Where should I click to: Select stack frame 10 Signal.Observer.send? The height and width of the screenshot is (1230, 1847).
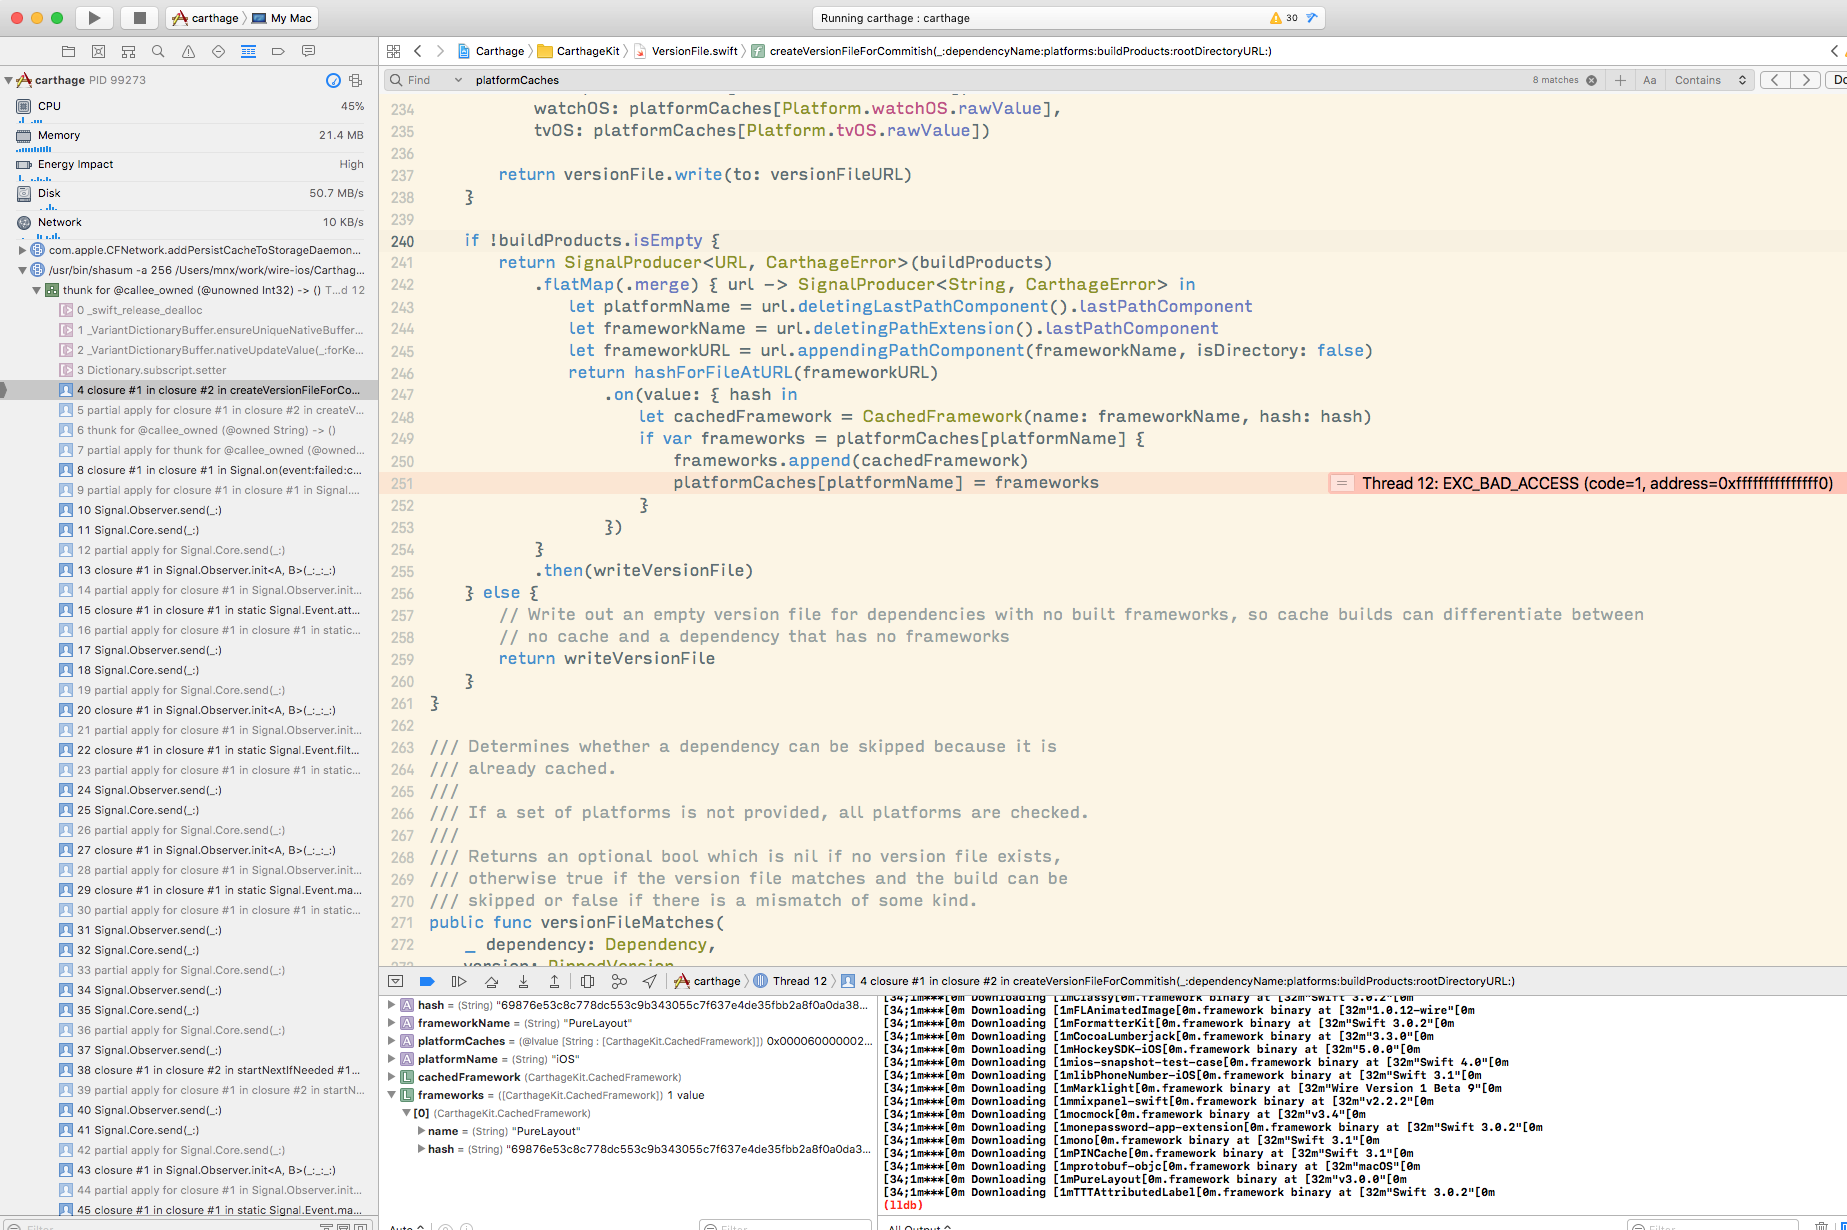point(189,510)
